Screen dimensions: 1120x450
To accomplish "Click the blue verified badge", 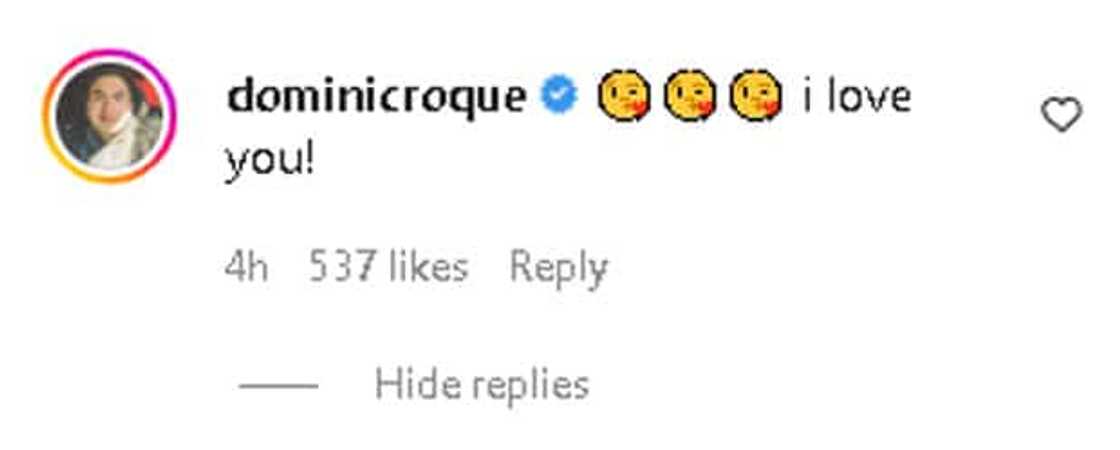I will (x=560, y=98).
